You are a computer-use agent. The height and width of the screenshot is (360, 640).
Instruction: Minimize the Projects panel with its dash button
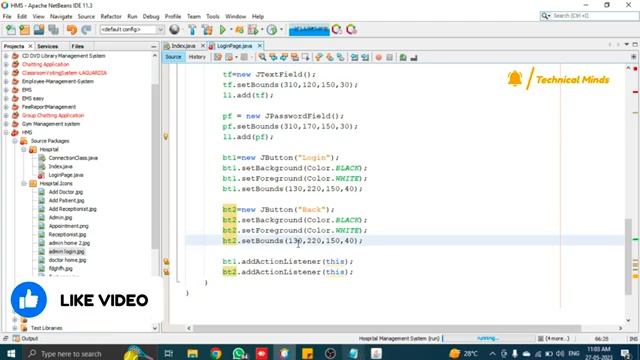[x=153, y=47]
